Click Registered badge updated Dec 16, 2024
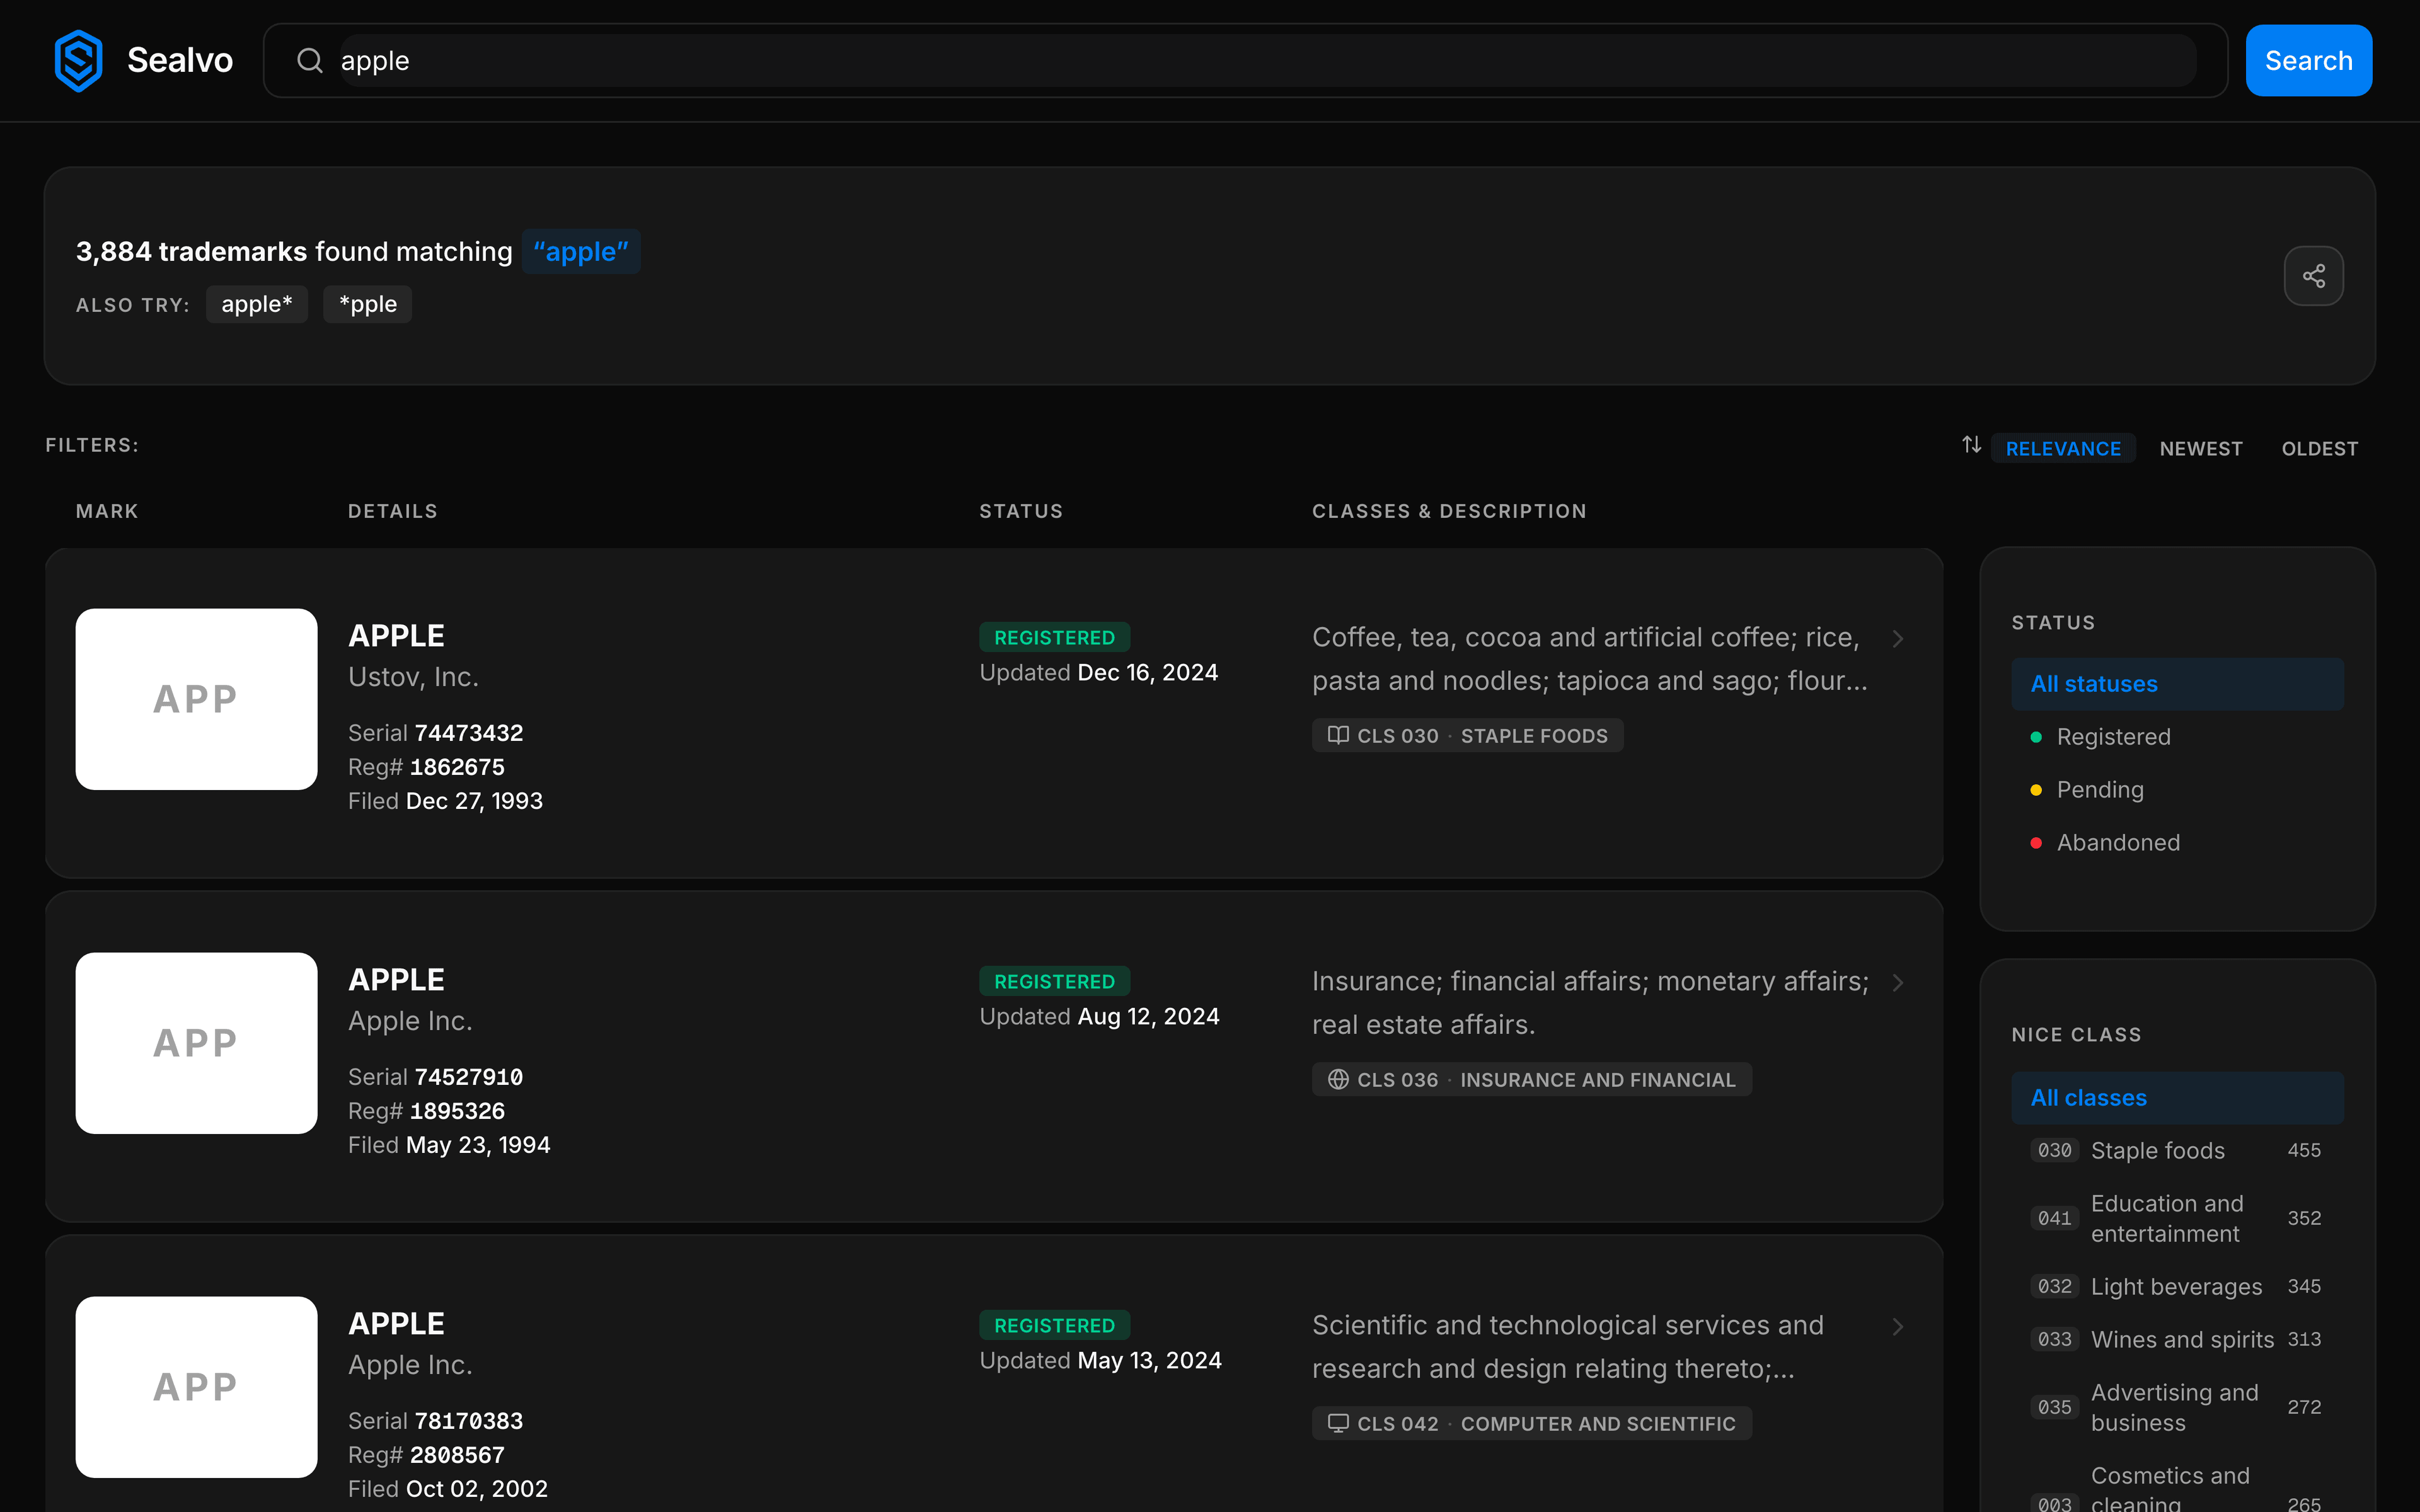 (1054, 637)
